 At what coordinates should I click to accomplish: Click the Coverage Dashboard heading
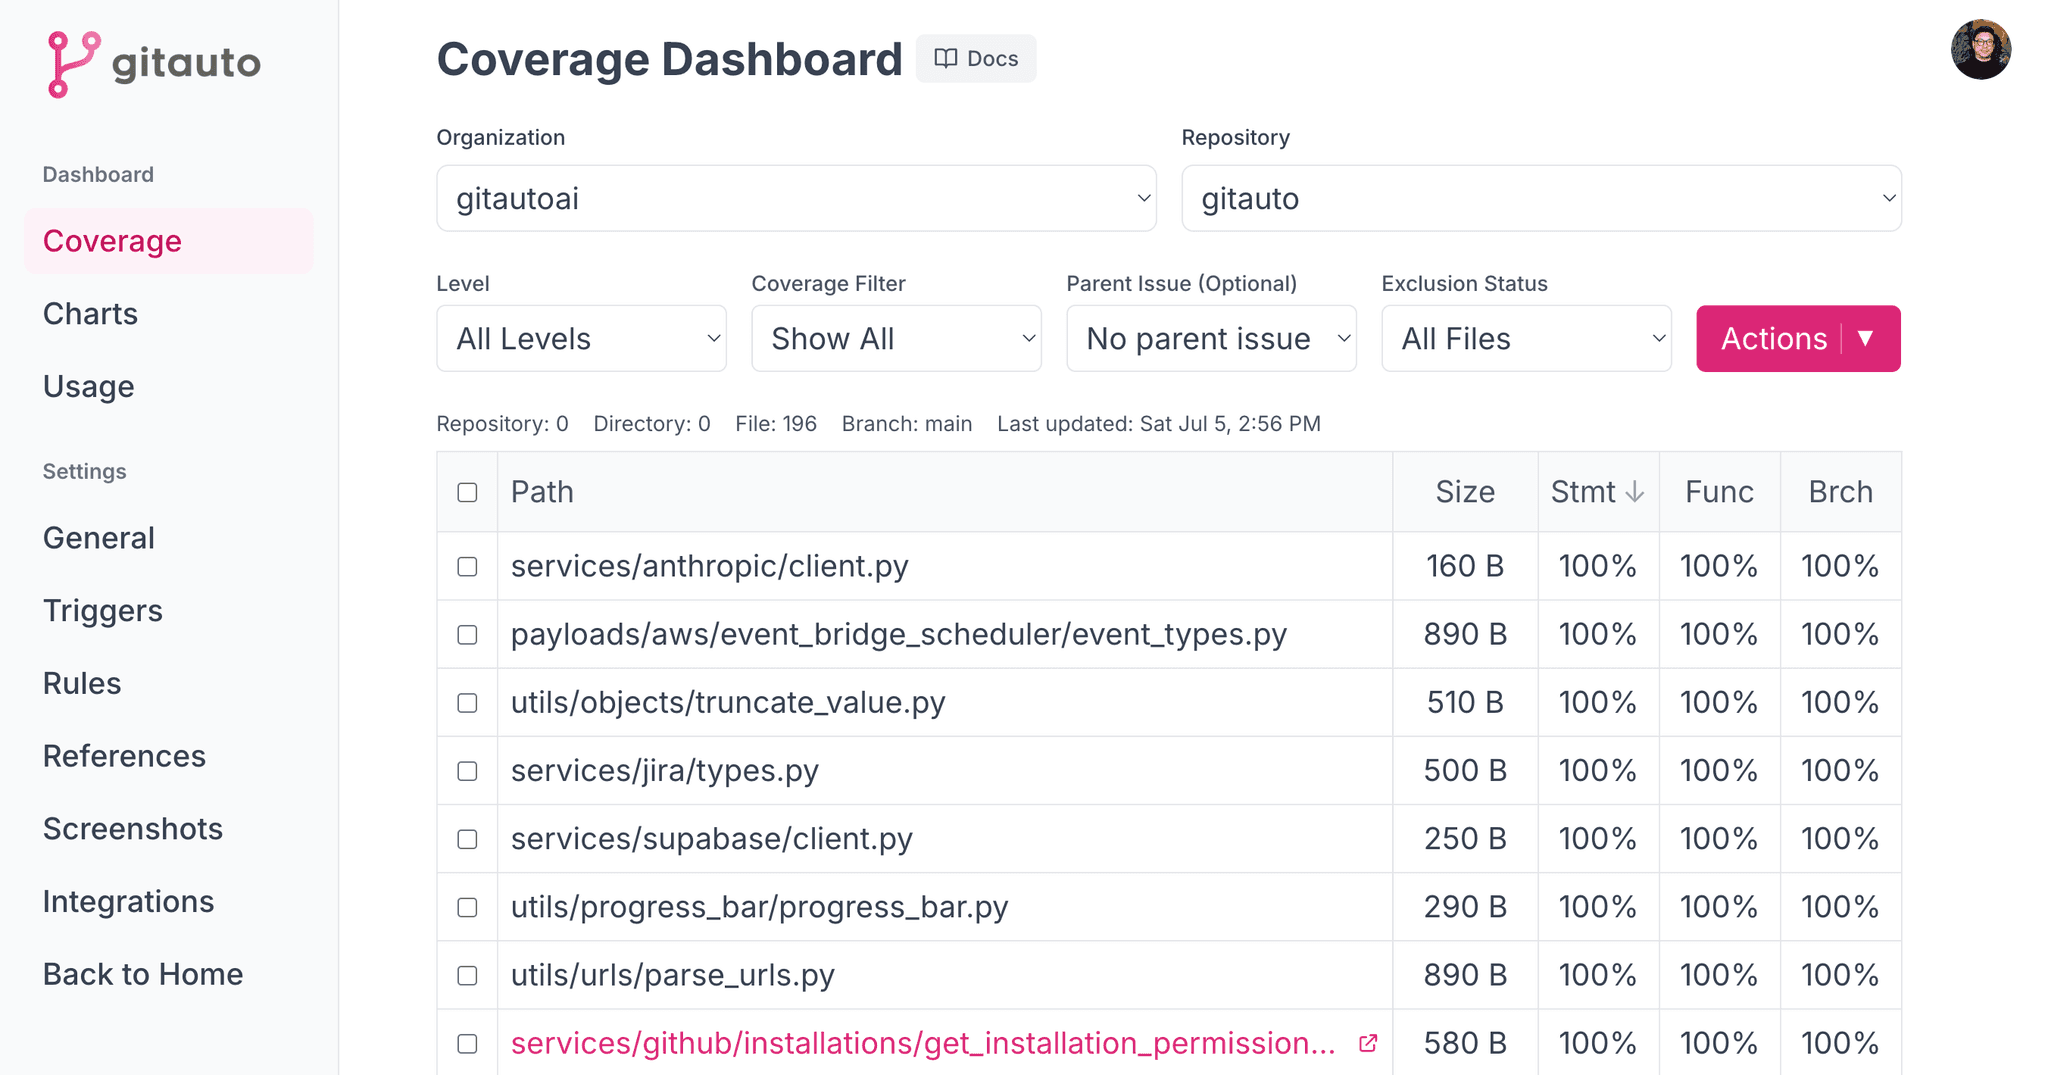(669, 59)
